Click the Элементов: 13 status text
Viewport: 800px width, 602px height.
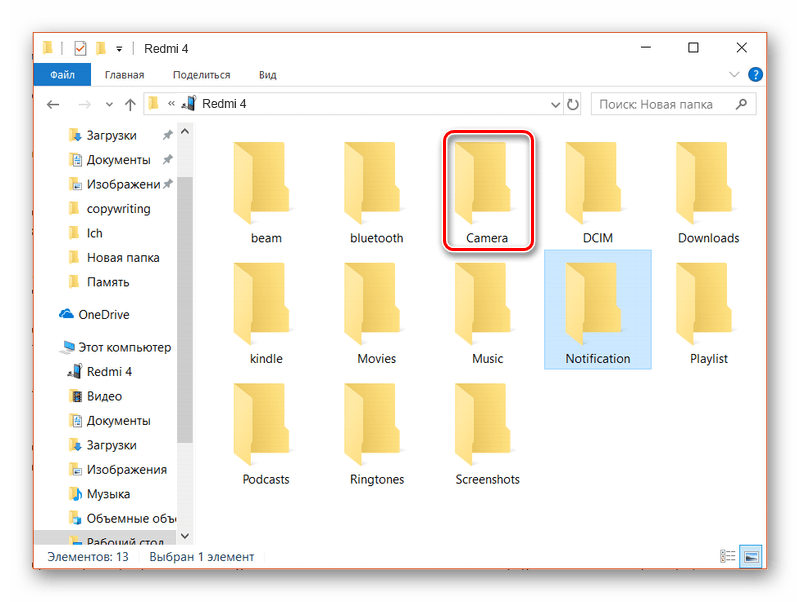click(x=88, y=557)
